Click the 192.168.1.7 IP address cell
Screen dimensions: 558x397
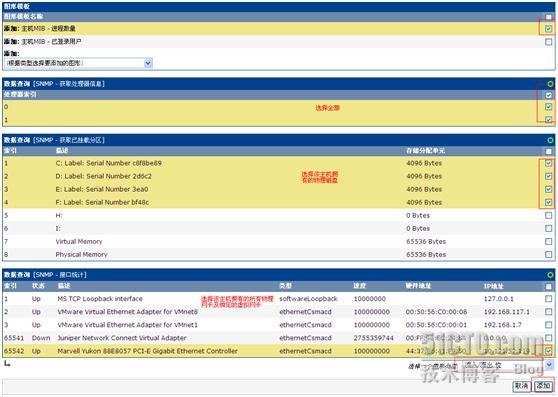click(502, 325)
